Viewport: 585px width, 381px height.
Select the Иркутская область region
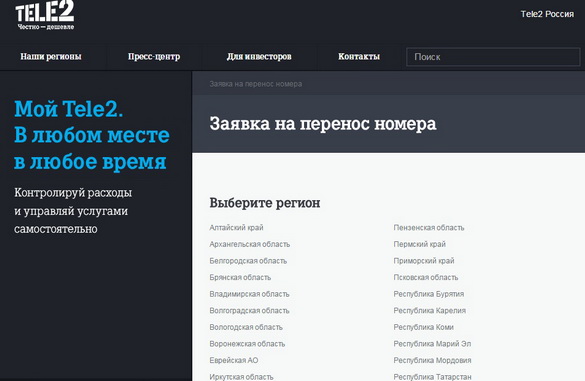pyautogui.click(x=241, y=377)
